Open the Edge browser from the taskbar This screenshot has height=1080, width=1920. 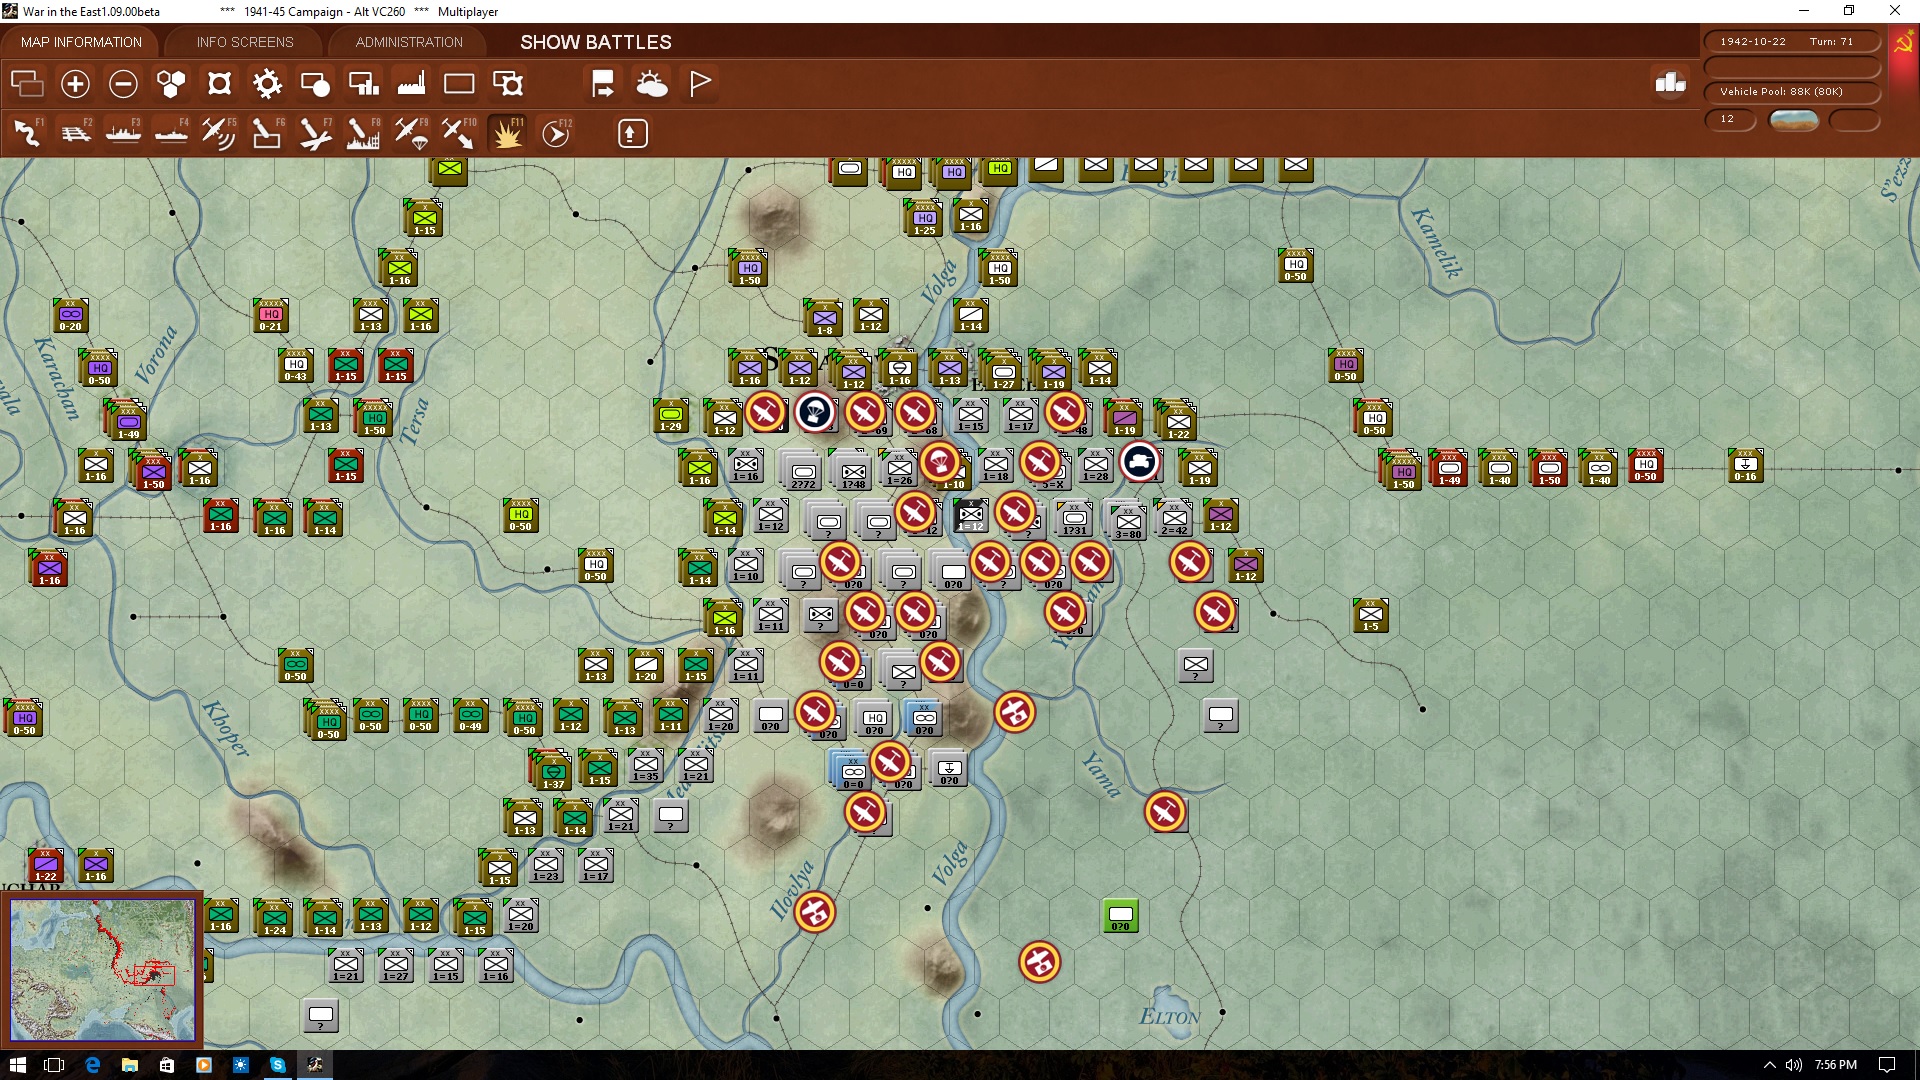(x=93, y=1065)
